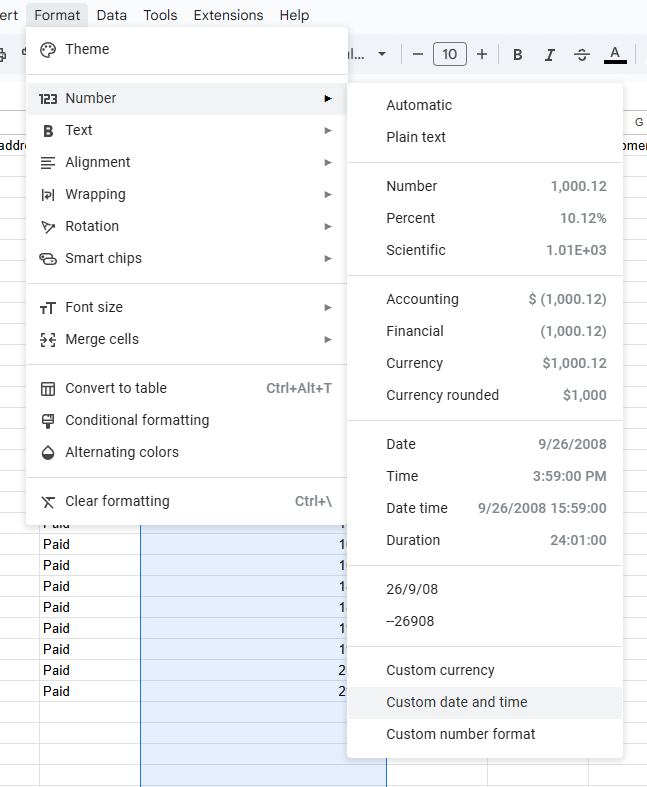Viewport: 647px width, 787px height.
Task: Apply Percent format
Action: pos(485,218)
